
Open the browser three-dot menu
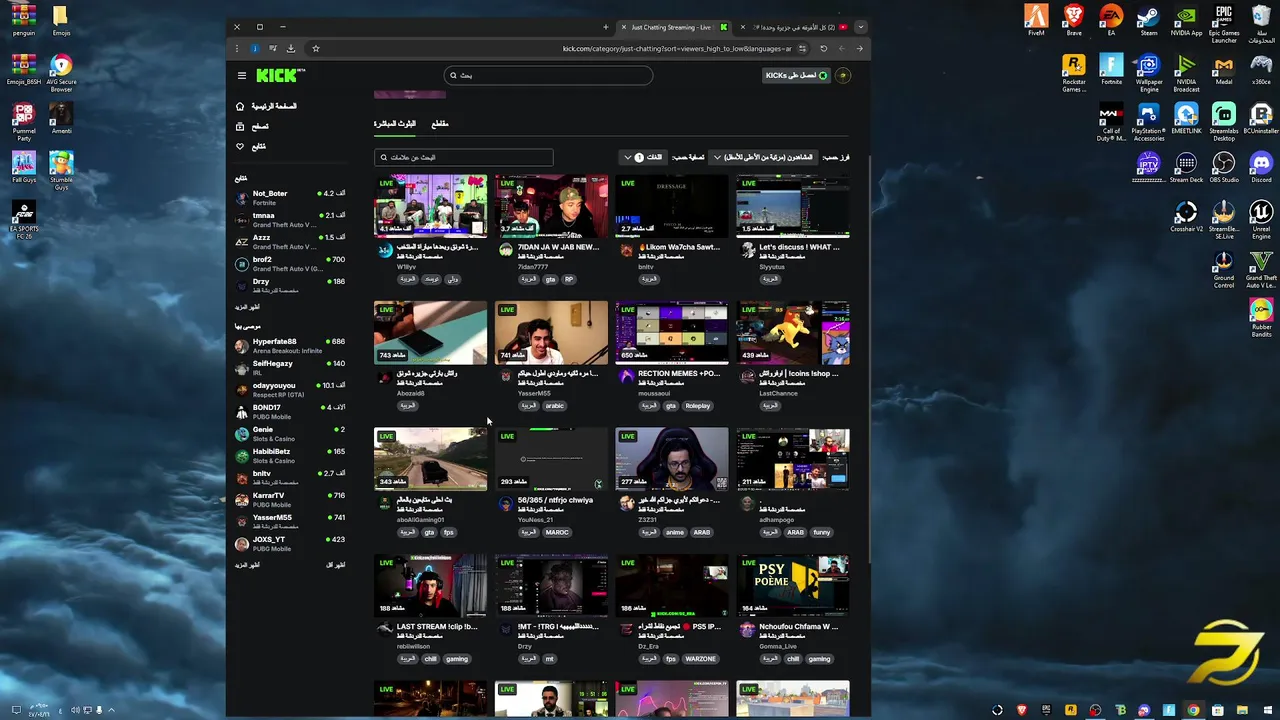pyautogui.click(x=236, y=48)
